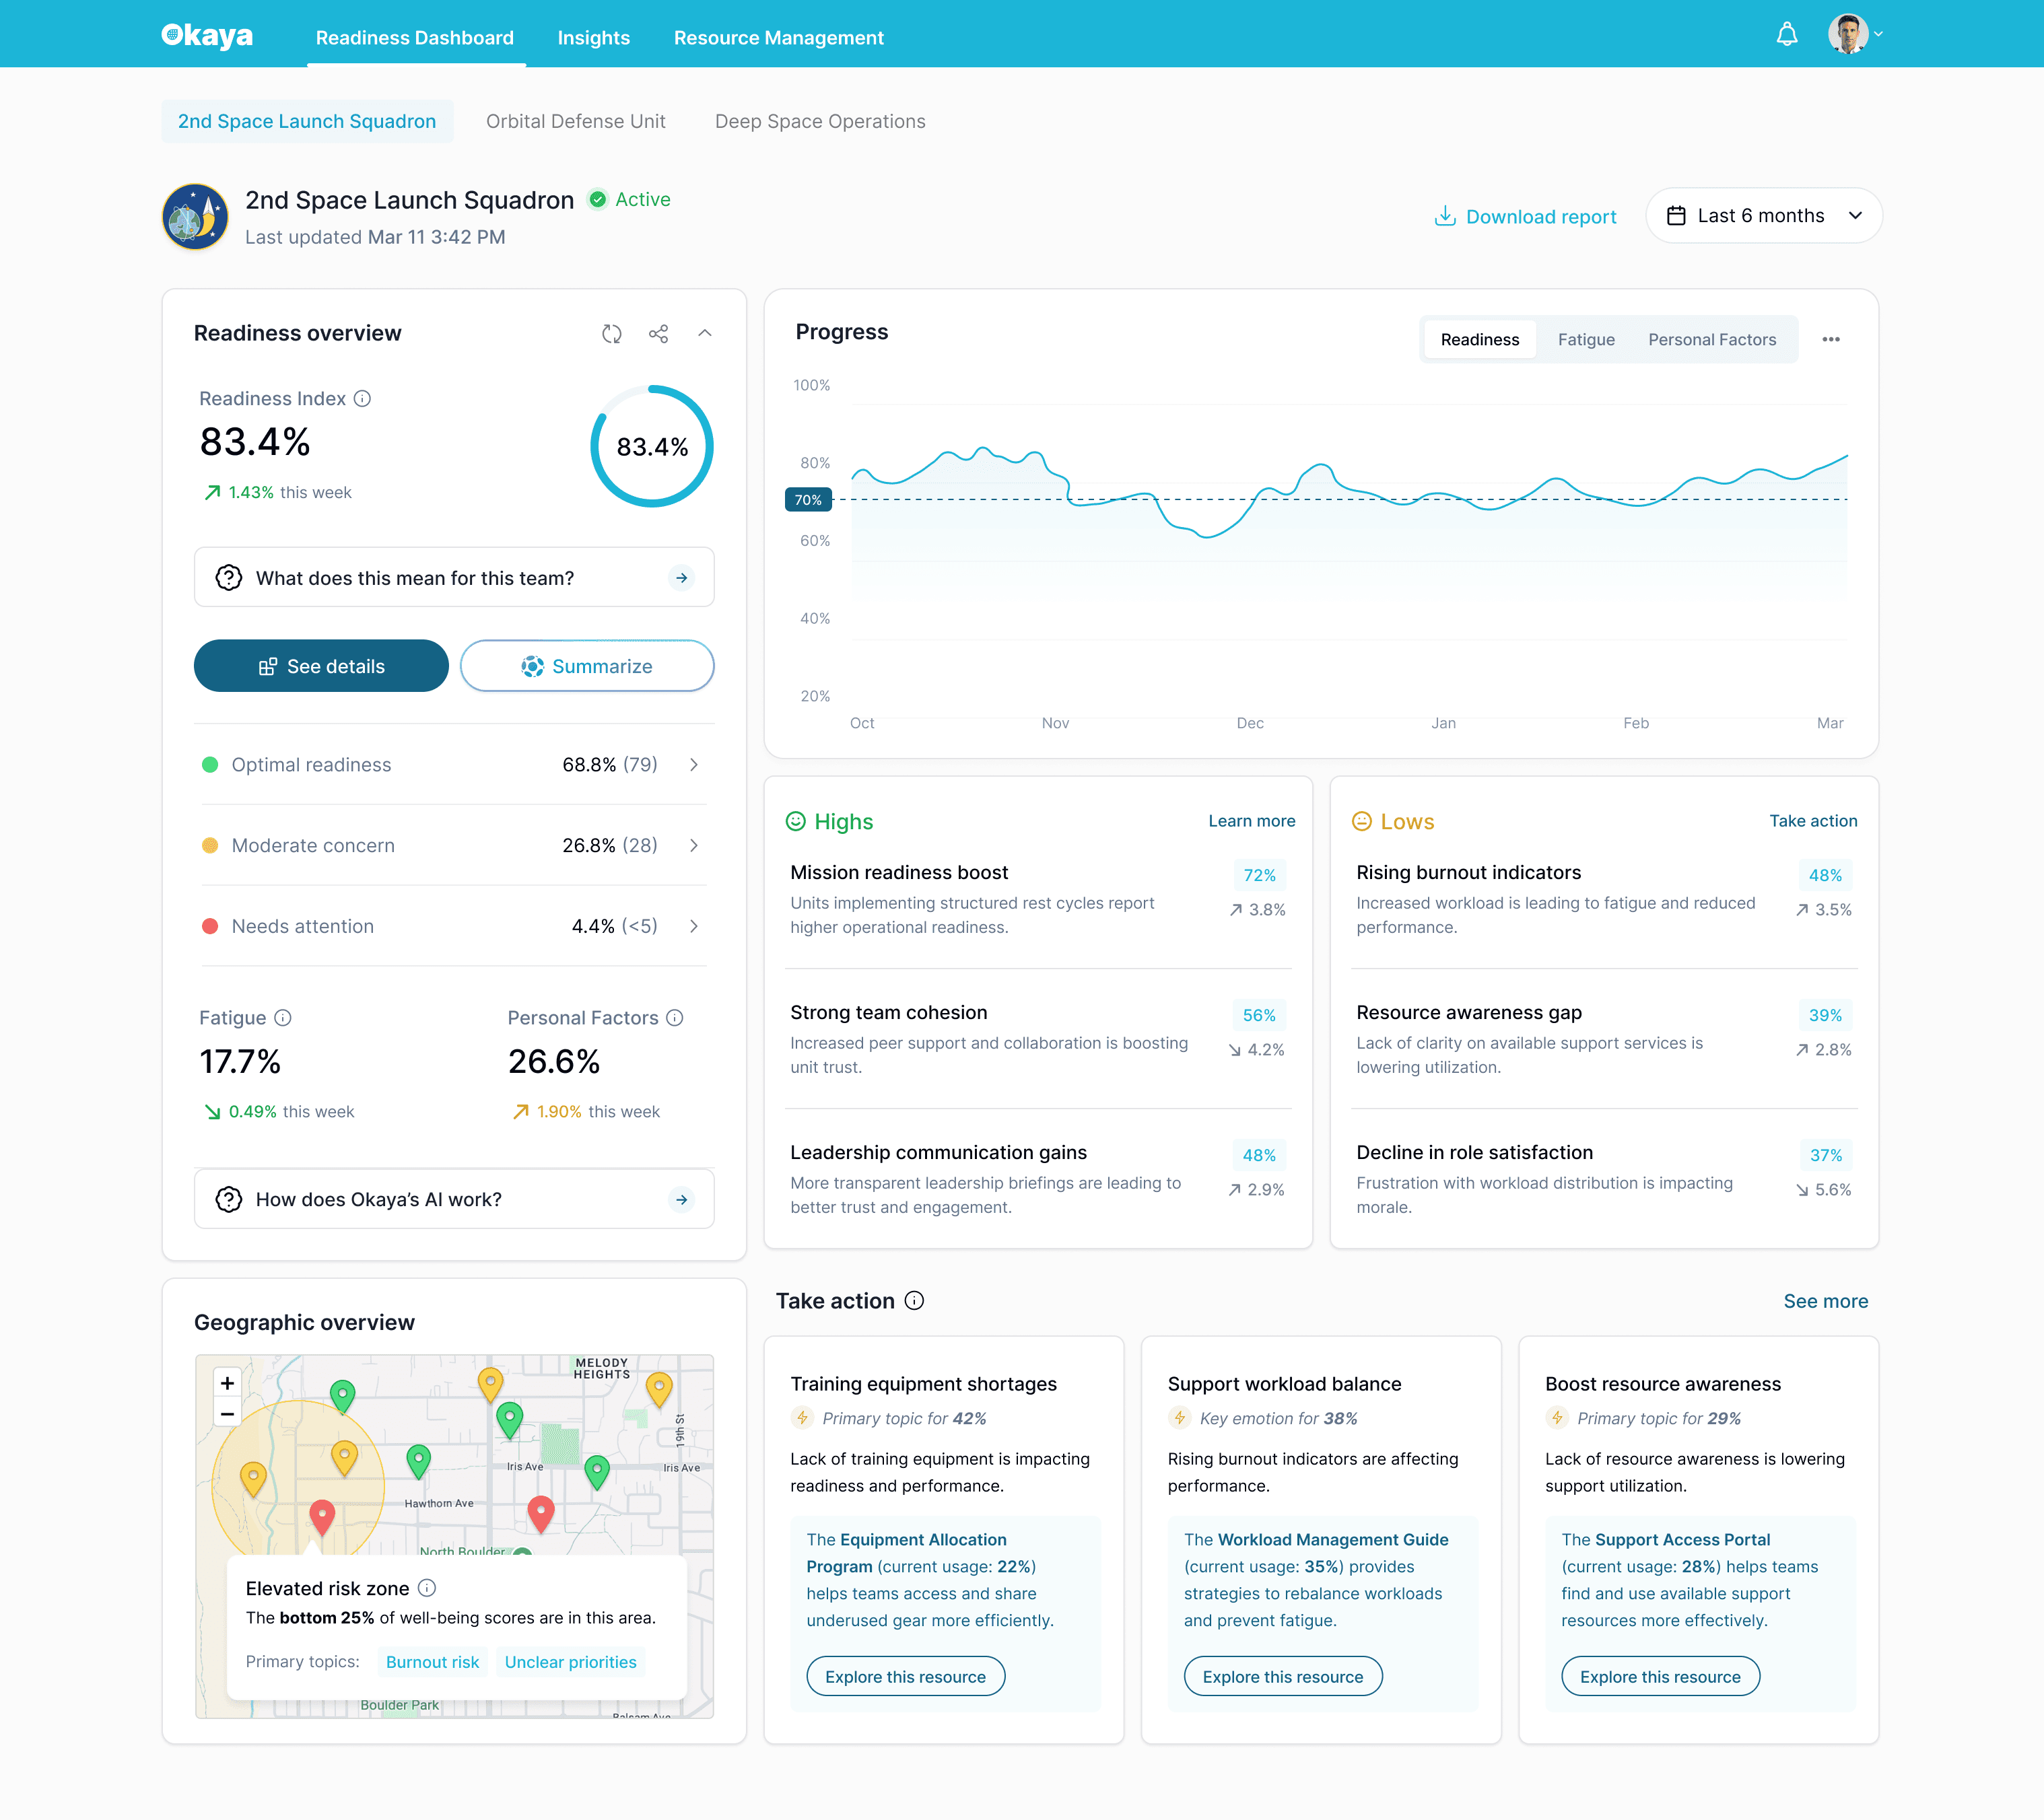Viewport: 2044px width, 1820px height.
Task: Open the Last 6 months date dropdown
Action: click(1763, 215)
